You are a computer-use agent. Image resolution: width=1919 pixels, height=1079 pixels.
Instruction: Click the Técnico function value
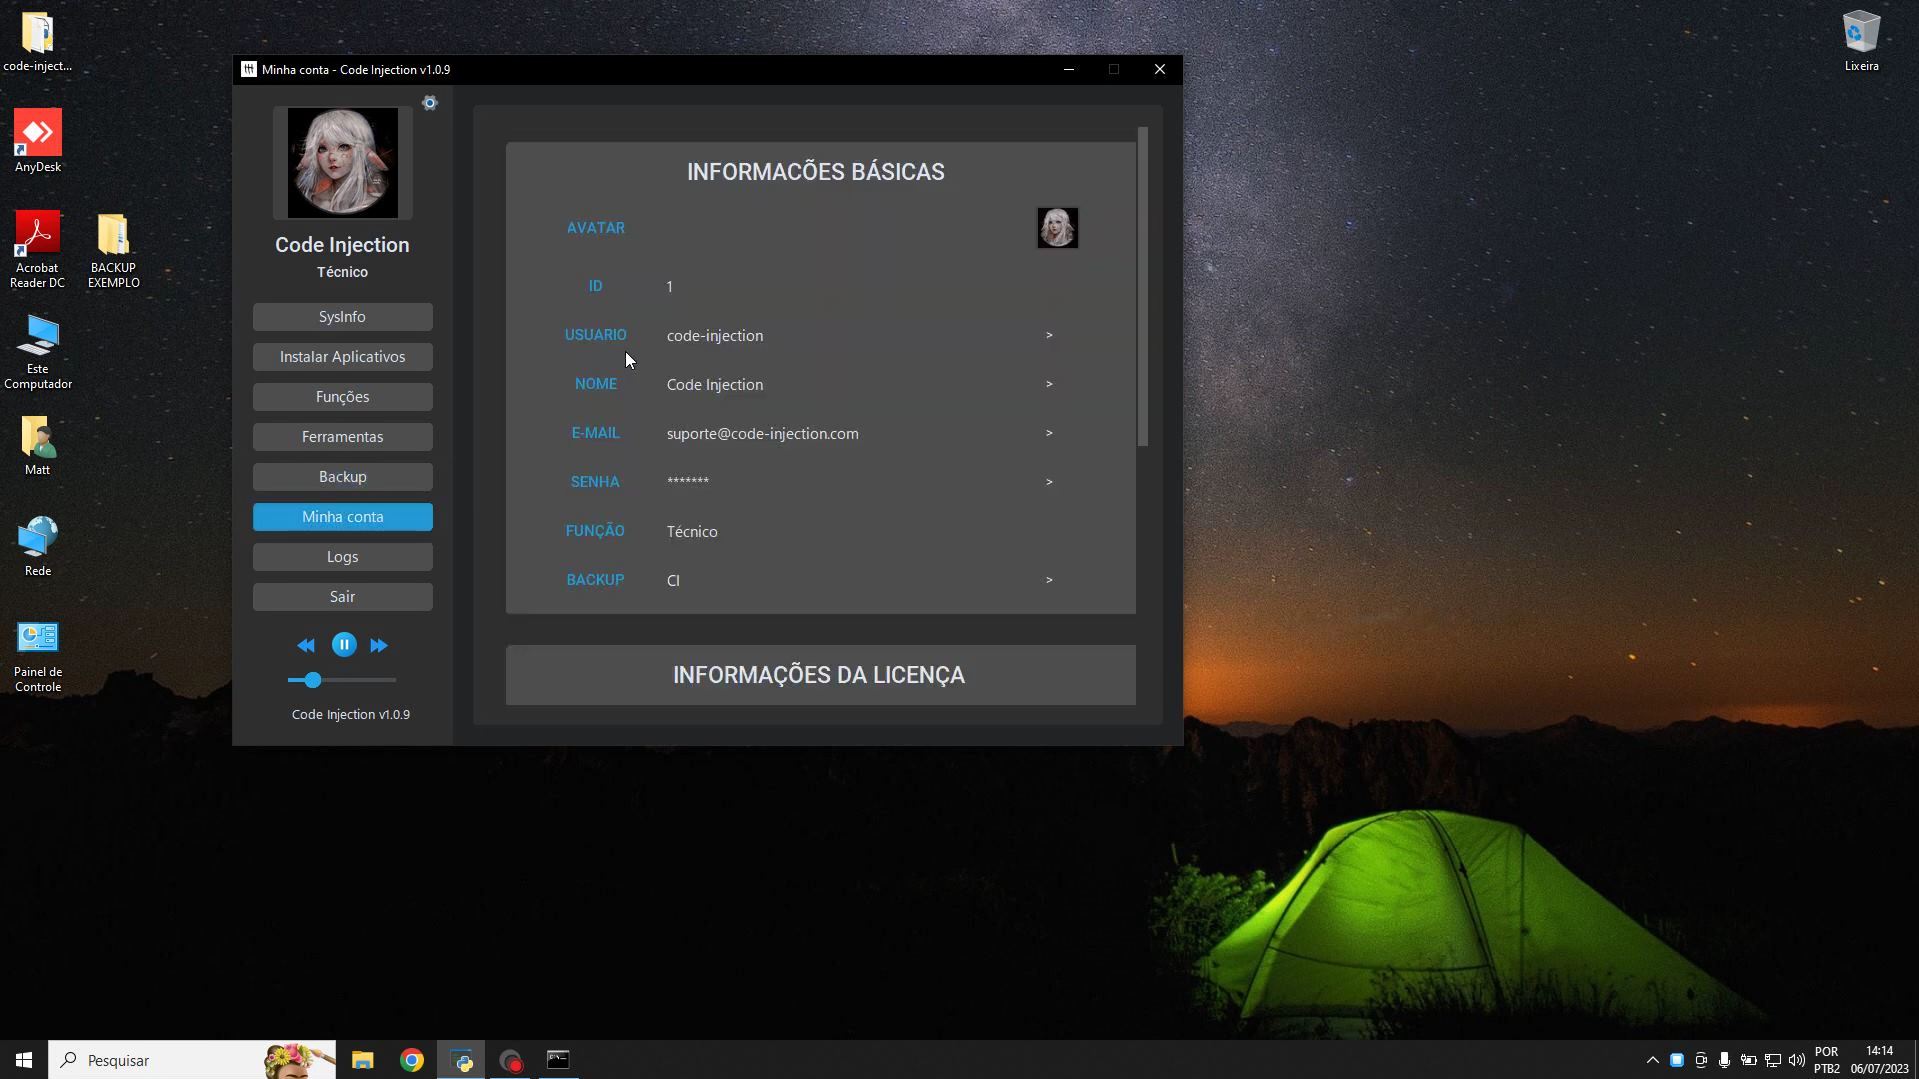pyautogui.click(x=692, y=532)
